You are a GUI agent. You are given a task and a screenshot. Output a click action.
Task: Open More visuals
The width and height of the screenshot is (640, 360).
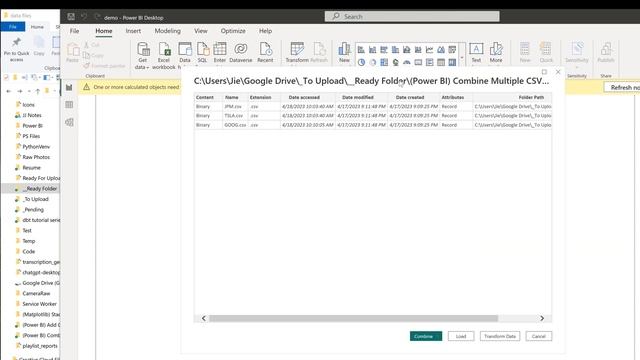[x=496, y=53]
